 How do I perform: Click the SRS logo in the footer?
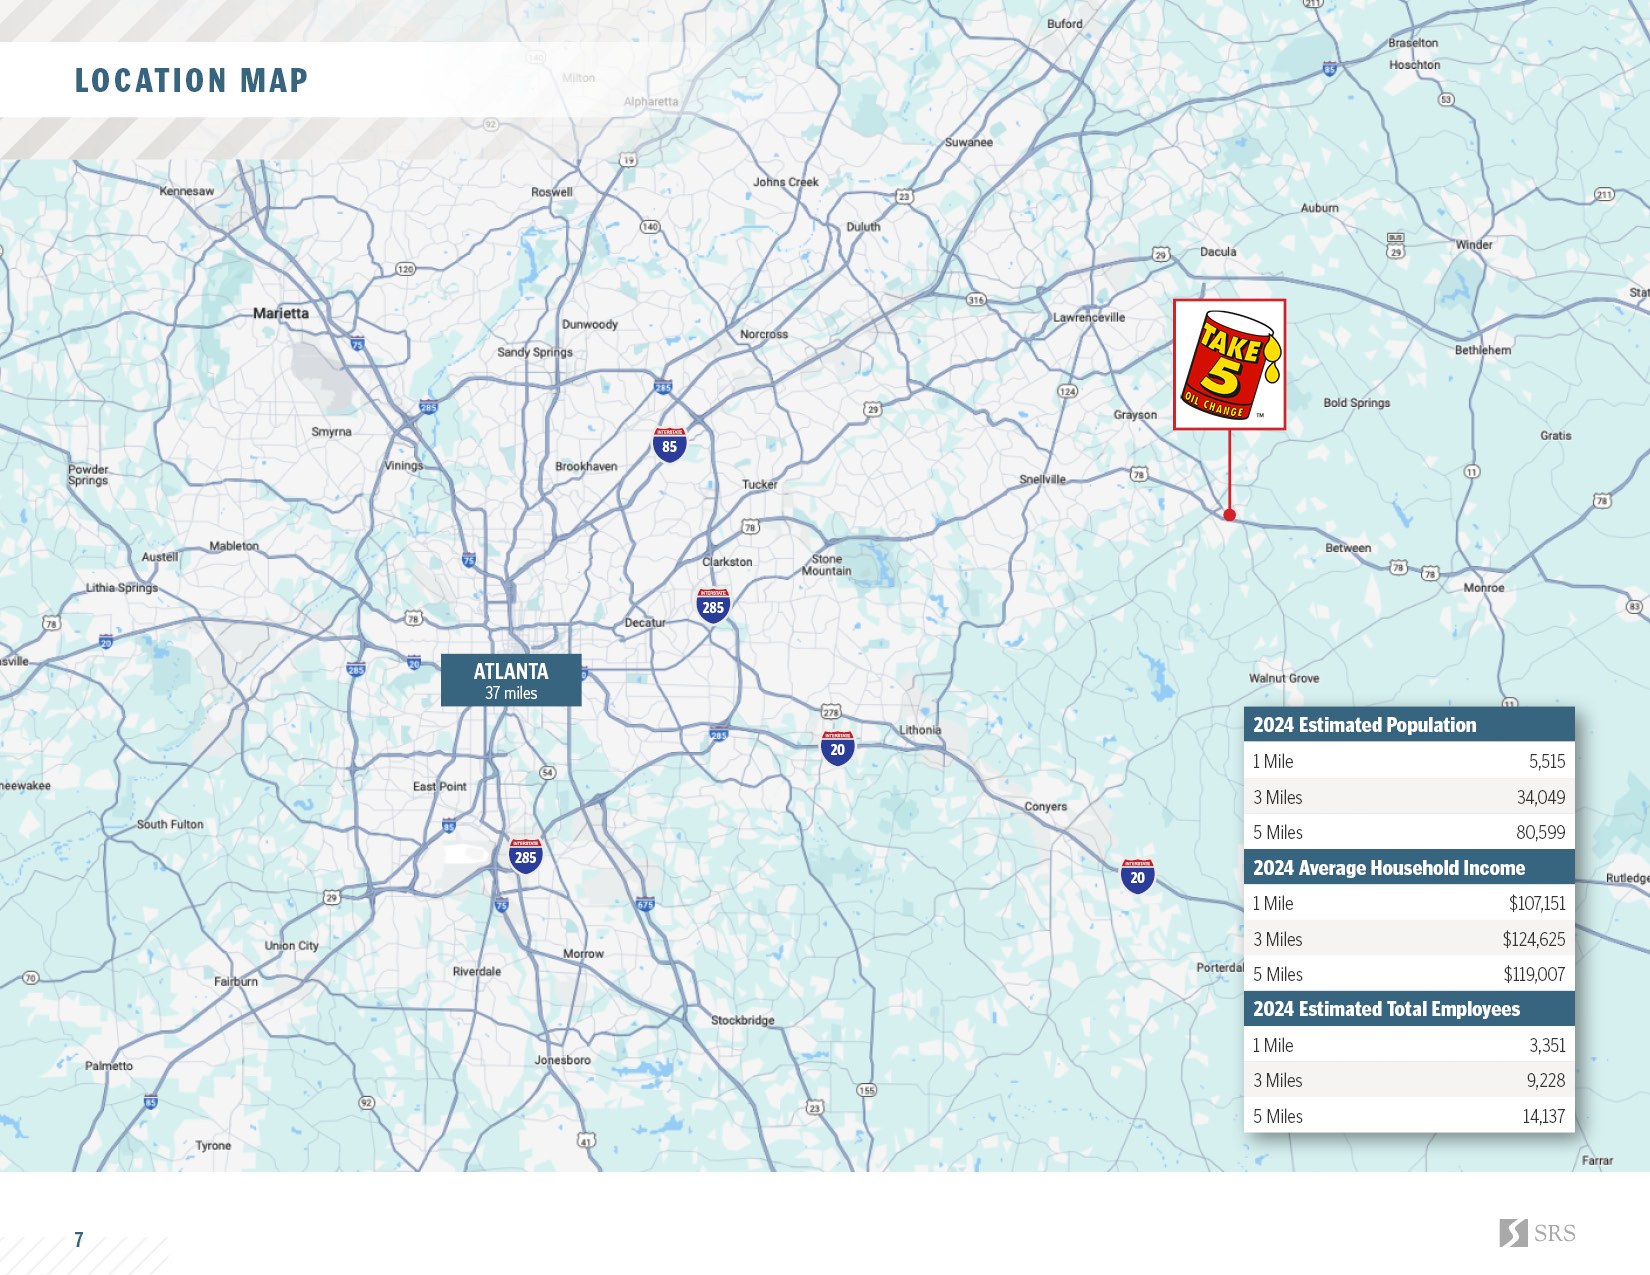click(x=1537, y=1233)
